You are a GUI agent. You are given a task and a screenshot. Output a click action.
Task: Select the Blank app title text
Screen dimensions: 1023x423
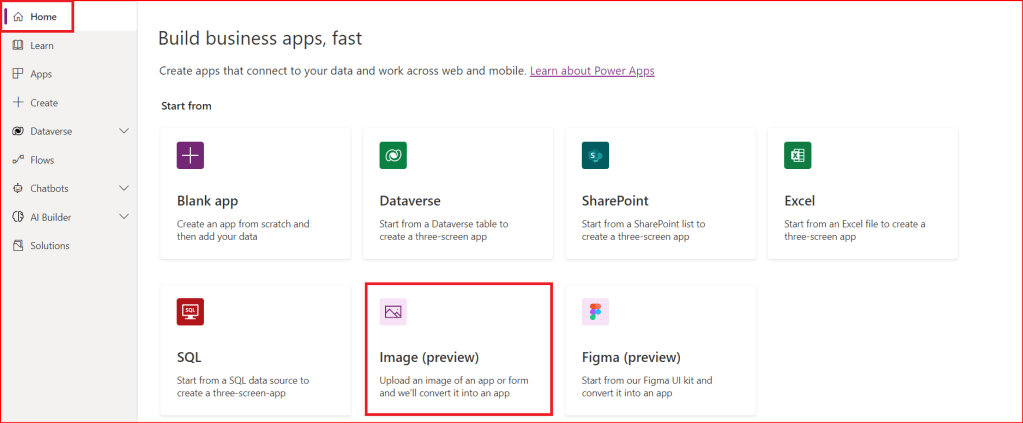pyautogui.click(x=207, y=201)
